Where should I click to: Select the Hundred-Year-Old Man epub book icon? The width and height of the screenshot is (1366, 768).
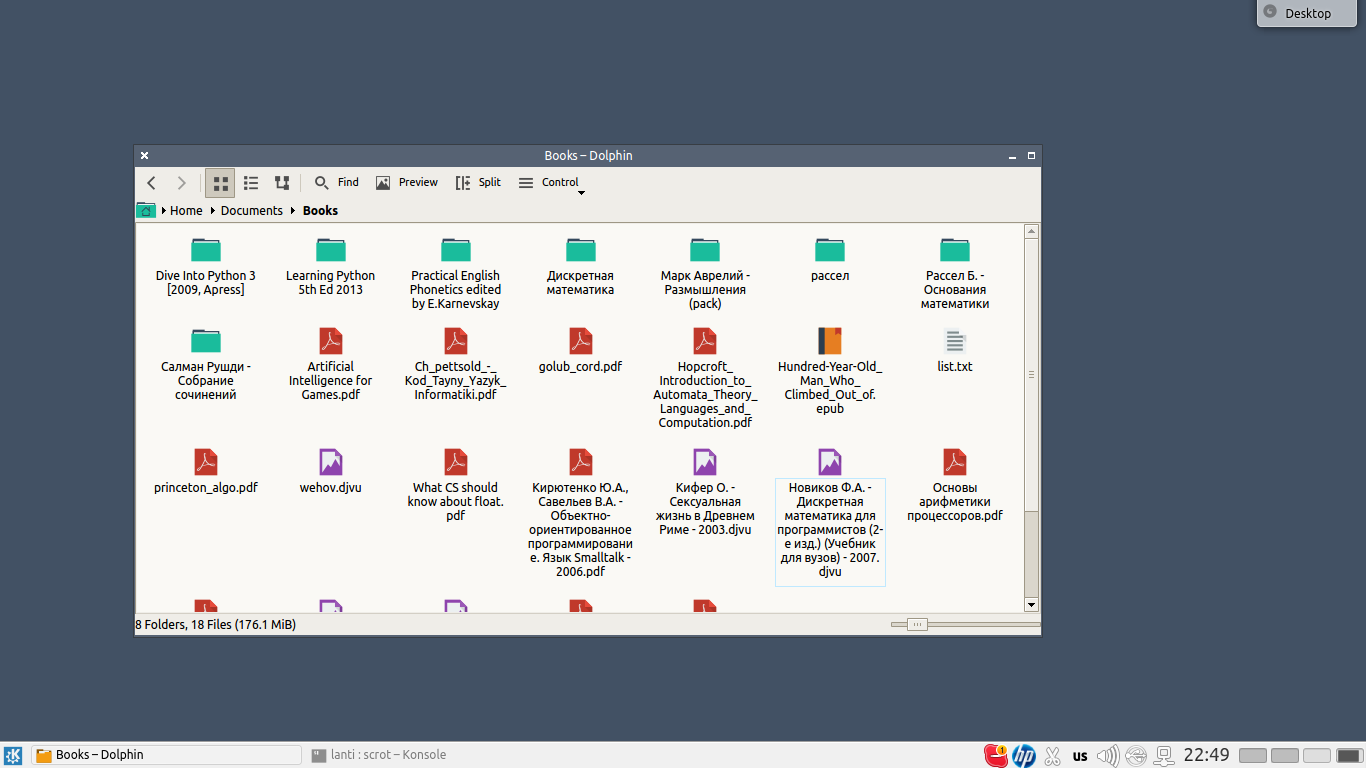point(830,341)
